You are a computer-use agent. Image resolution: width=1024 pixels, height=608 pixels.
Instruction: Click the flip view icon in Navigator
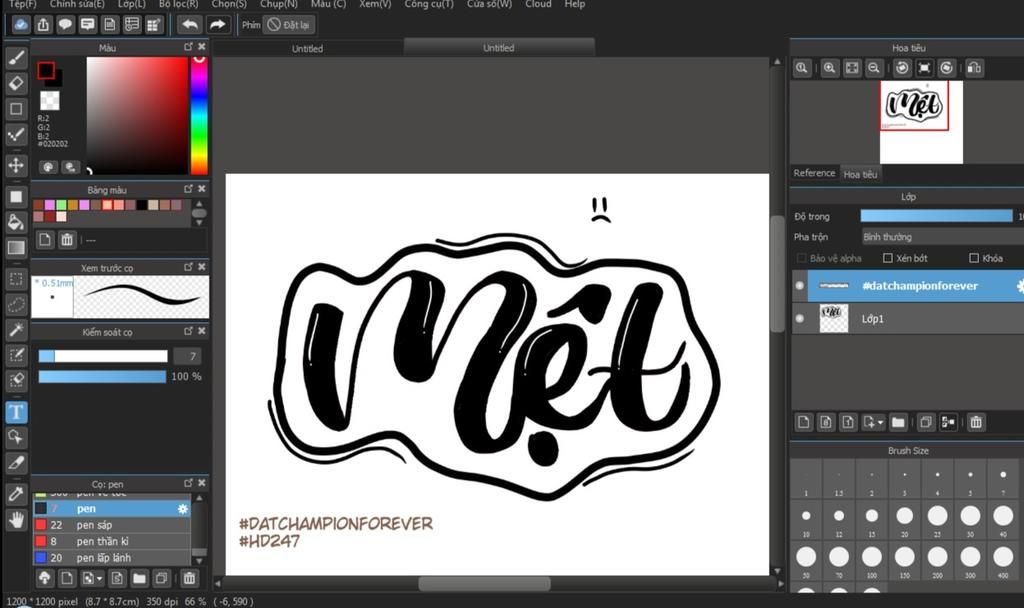[974, 68]
